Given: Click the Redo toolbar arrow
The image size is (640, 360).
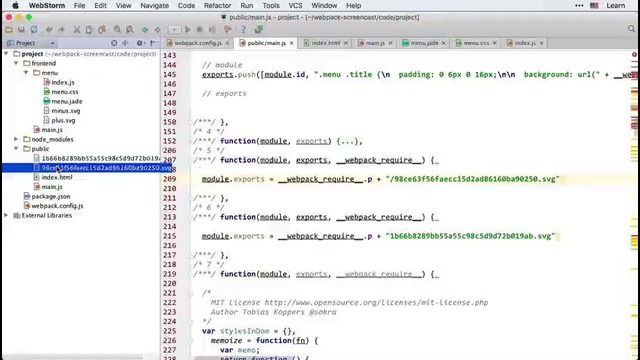Looking at the screenshot, I should pyautogui.click(x=61, y=30).
